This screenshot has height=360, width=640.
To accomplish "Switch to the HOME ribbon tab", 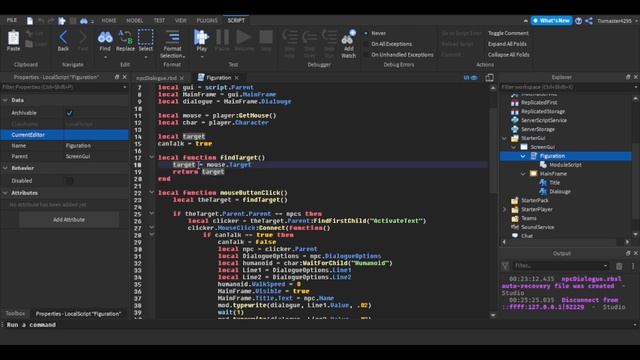I will pos(109,20).
